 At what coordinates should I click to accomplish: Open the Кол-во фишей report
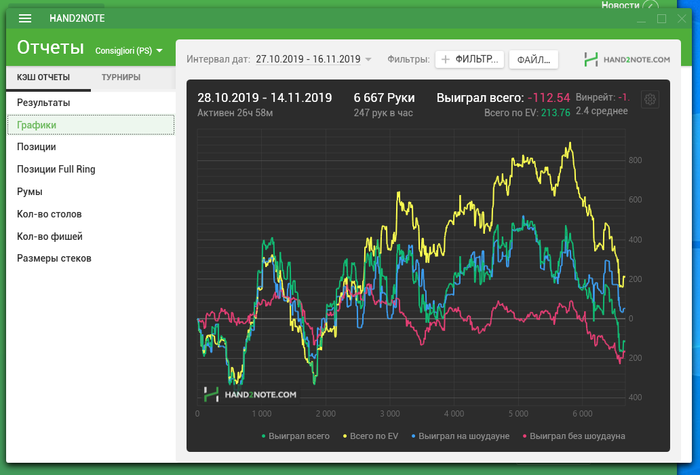point(90,236)
